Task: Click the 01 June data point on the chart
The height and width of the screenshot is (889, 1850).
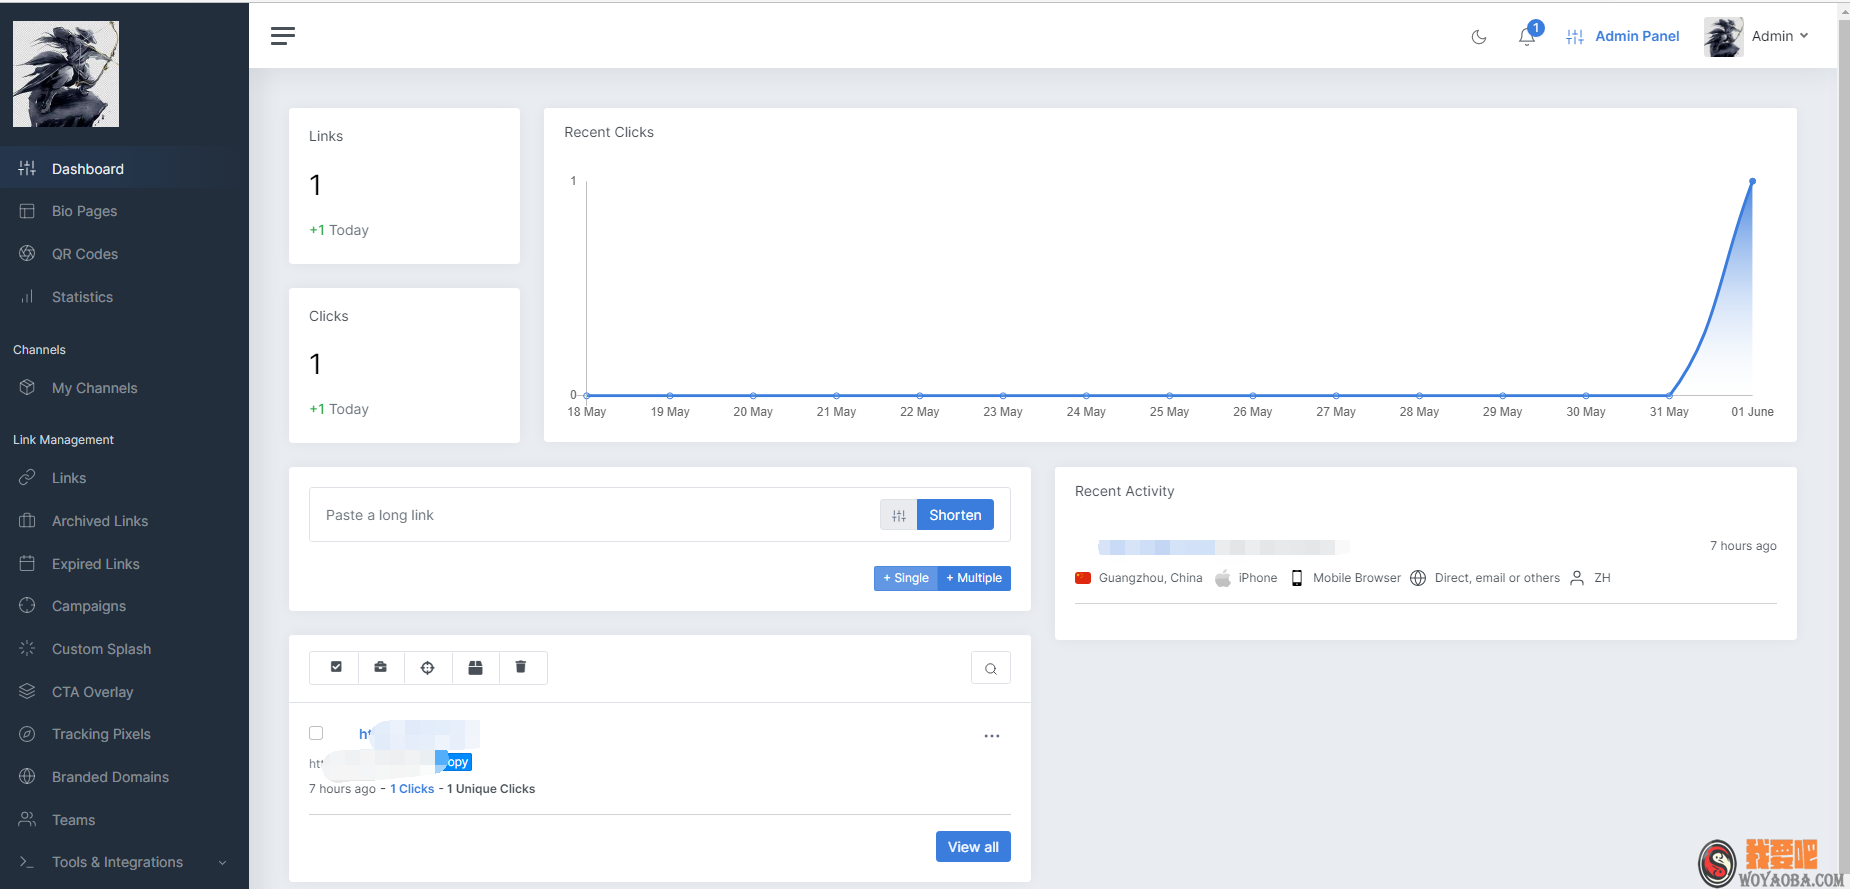Action: (1752, 182)
